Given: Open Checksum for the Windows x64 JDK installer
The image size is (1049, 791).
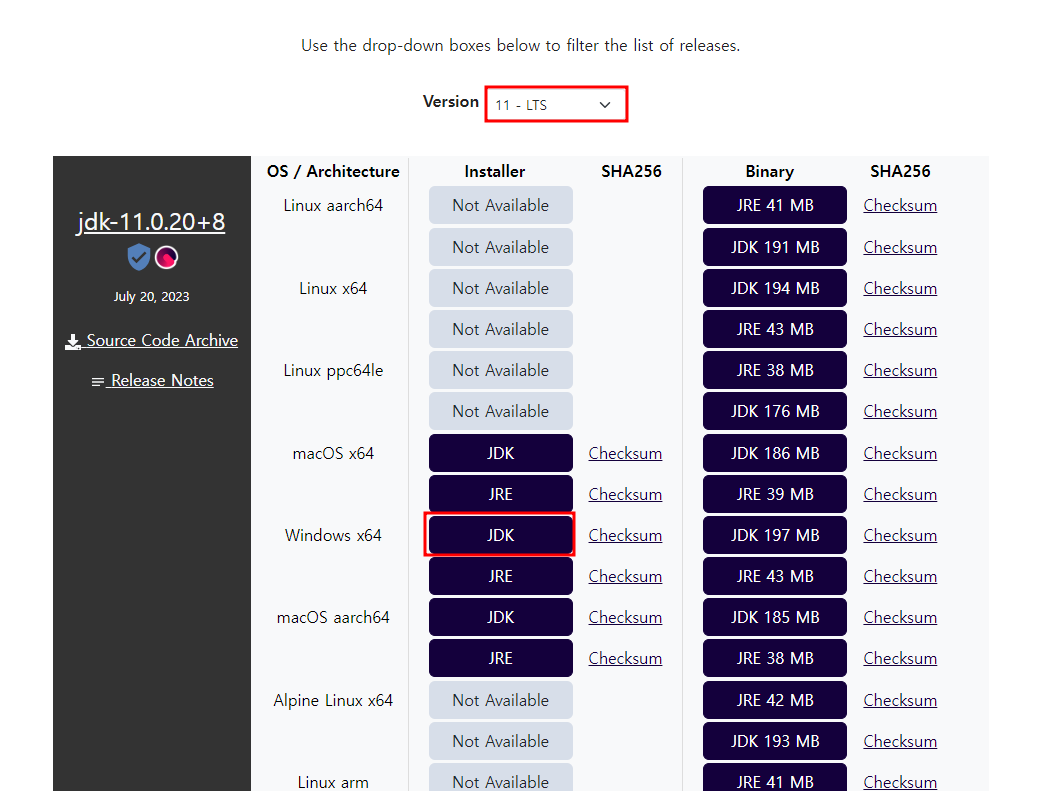Looking at the screenshot, I should pyautogui.click(x=626, y=535).
